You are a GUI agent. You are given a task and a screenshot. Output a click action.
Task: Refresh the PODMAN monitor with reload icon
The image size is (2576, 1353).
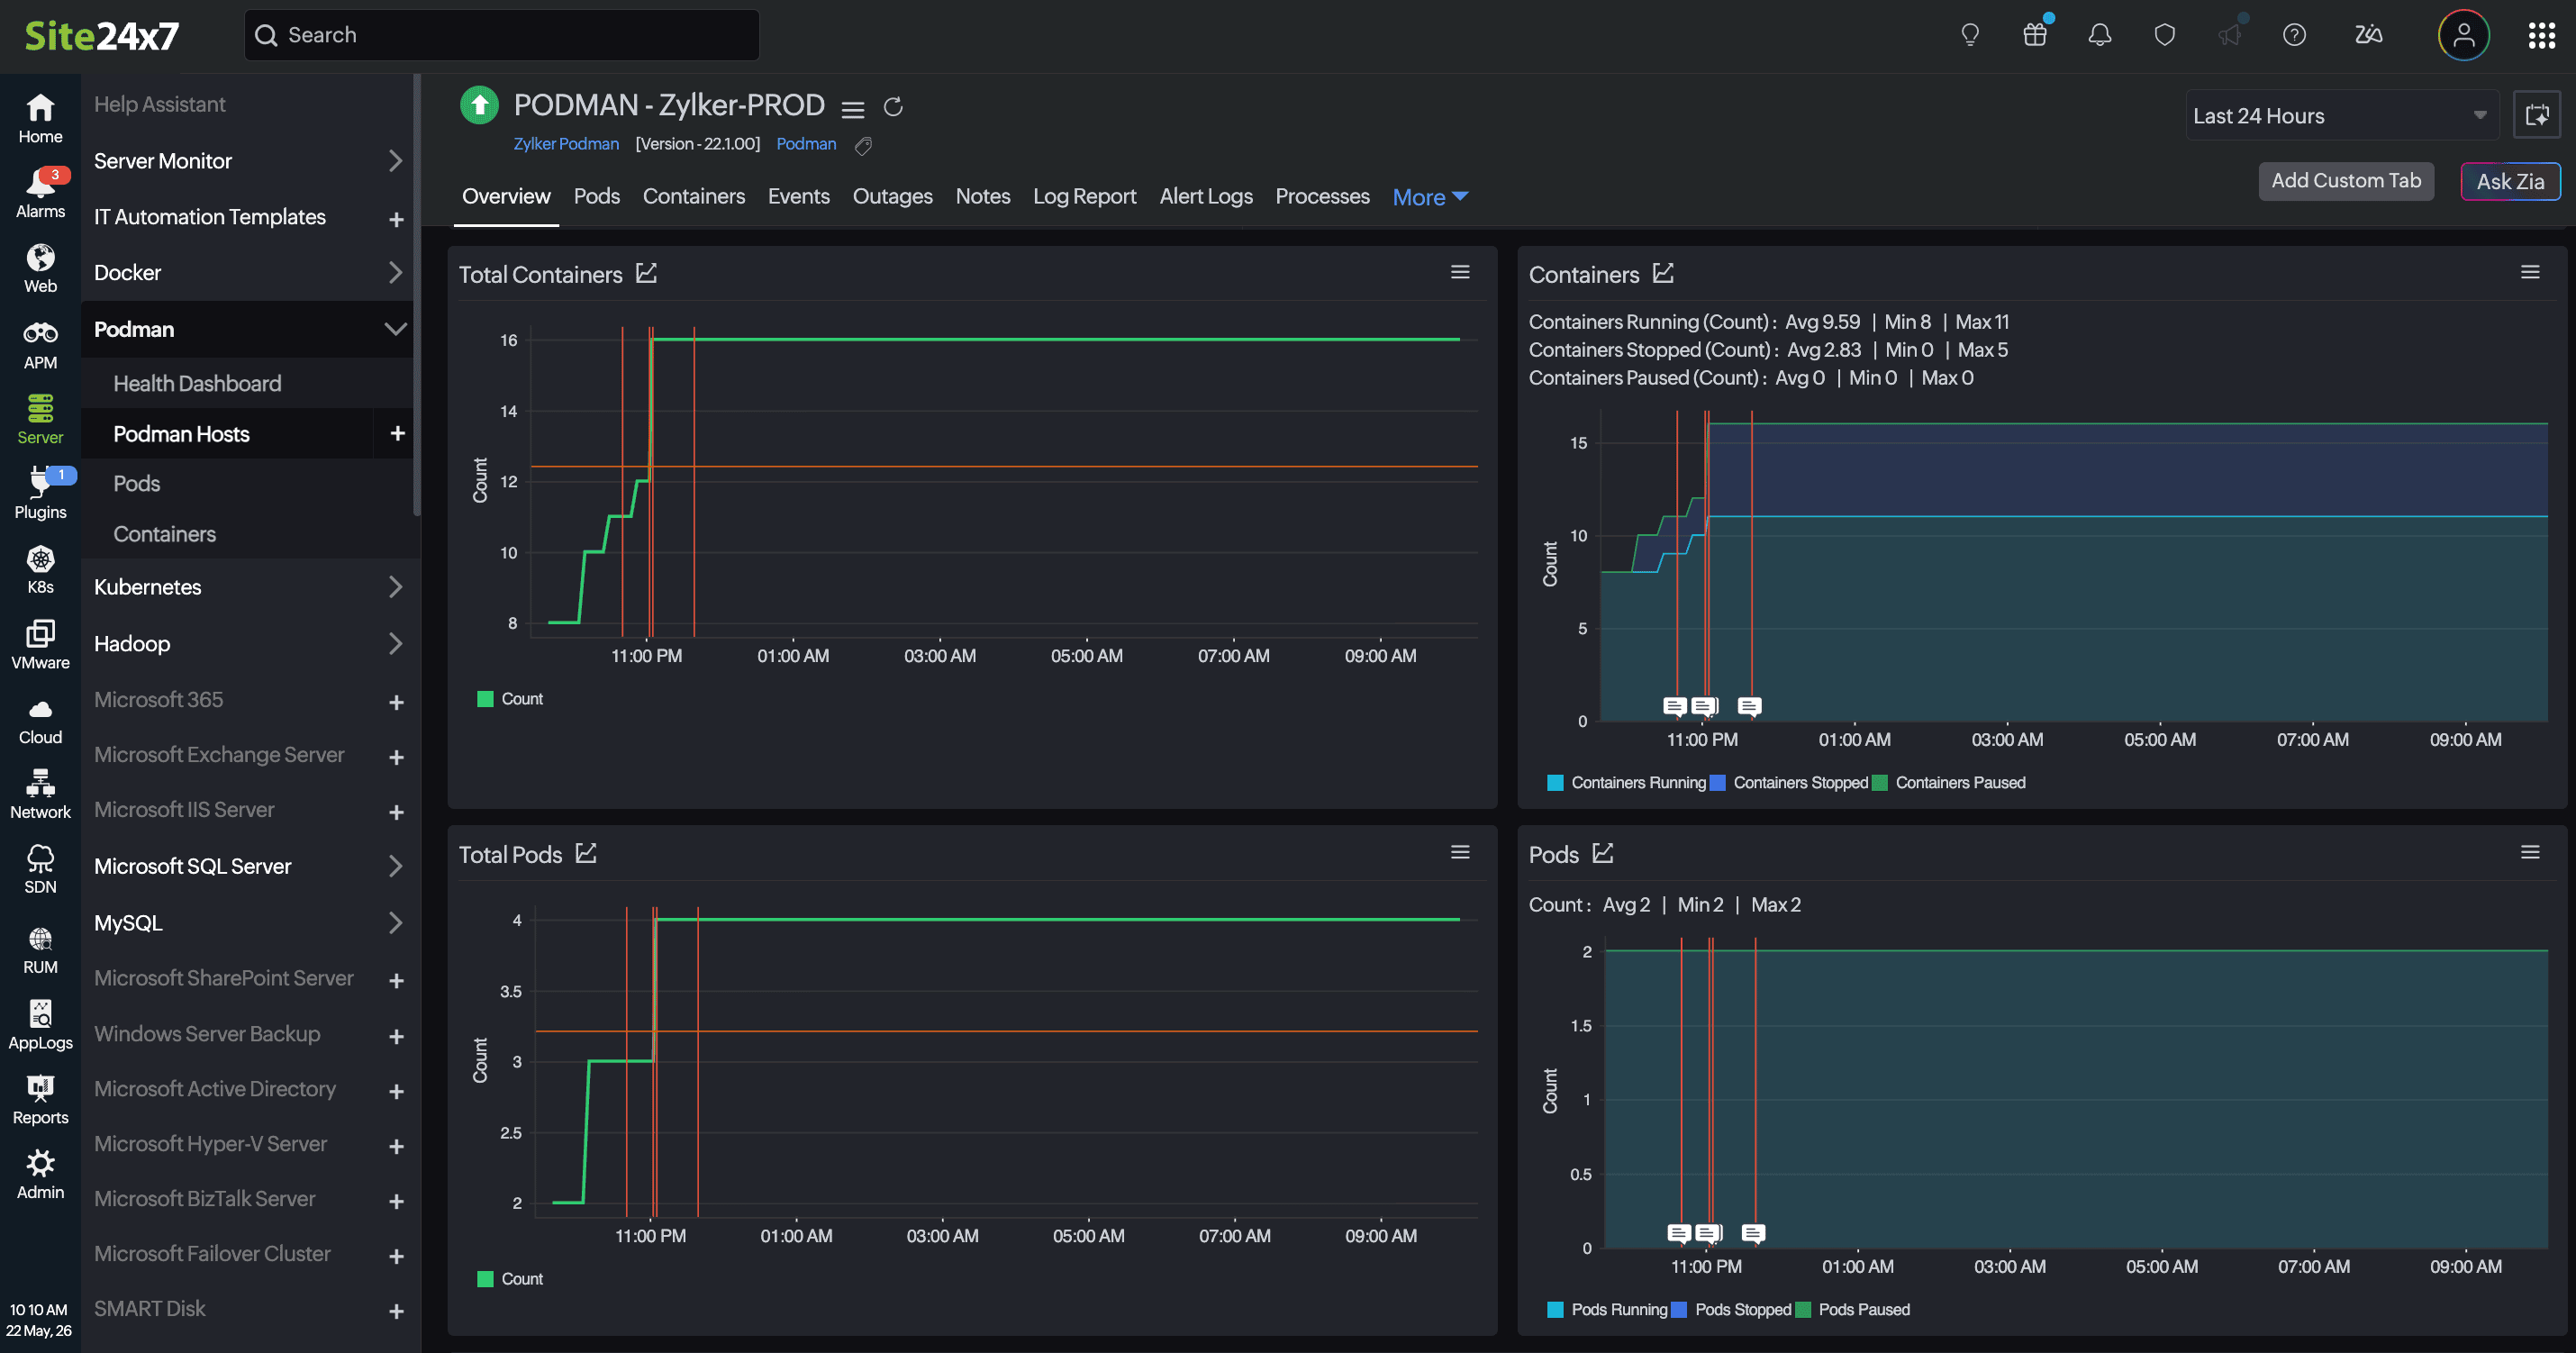(893, 107)
